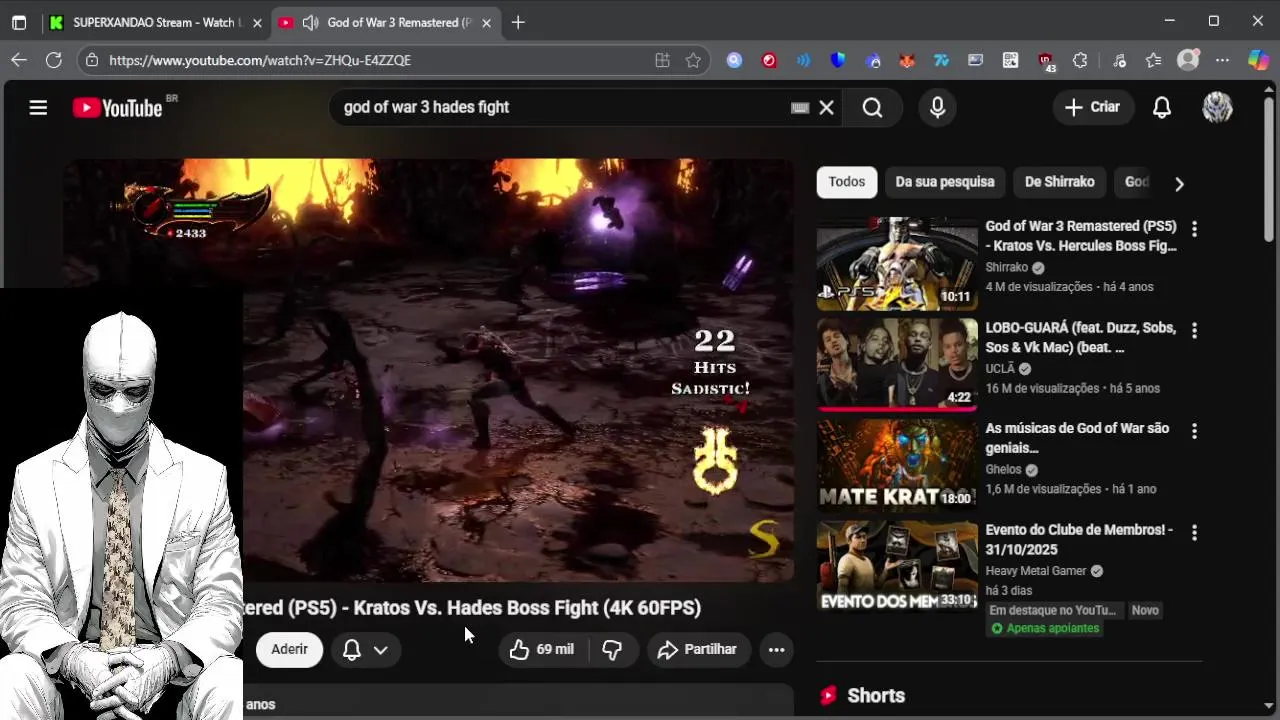Open the QR code extension

click(1011, 60)
